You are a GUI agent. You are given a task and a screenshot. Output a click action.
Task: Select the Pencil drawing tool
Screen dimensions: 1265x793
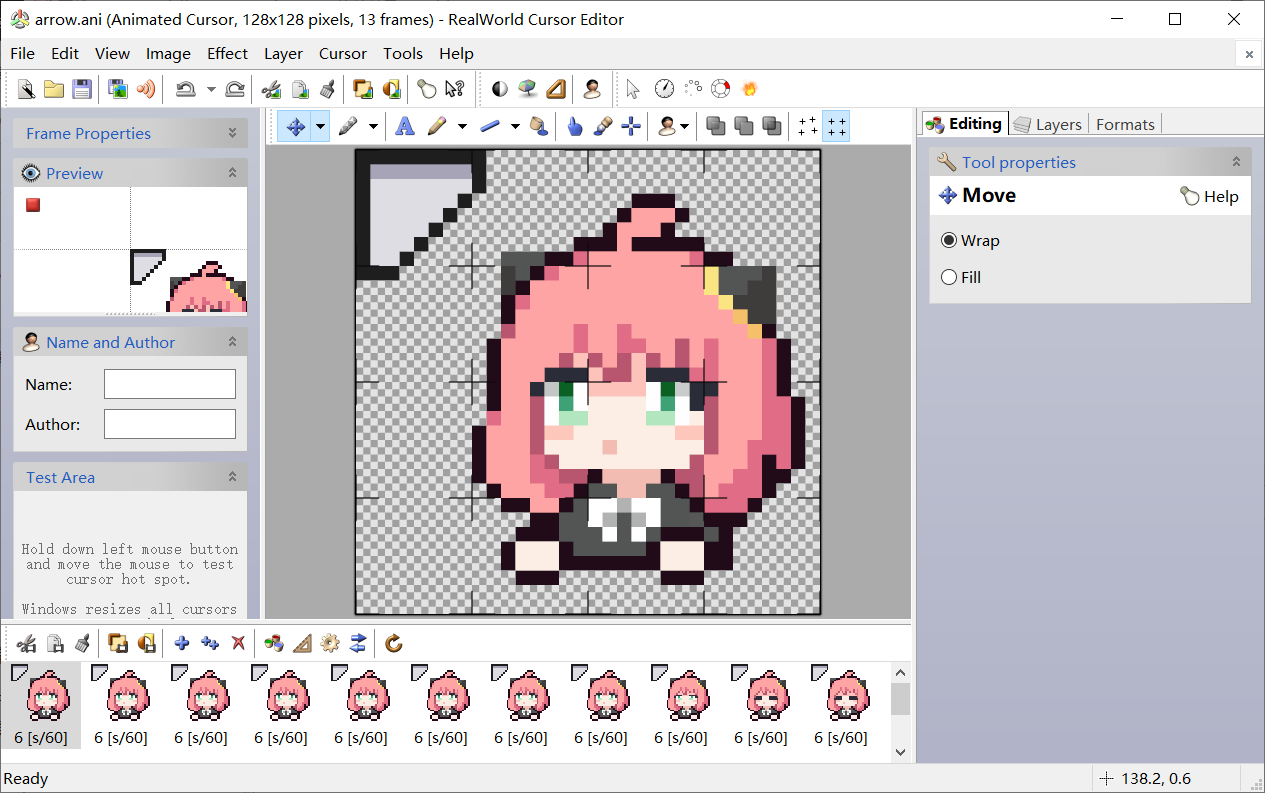[437, 126]
